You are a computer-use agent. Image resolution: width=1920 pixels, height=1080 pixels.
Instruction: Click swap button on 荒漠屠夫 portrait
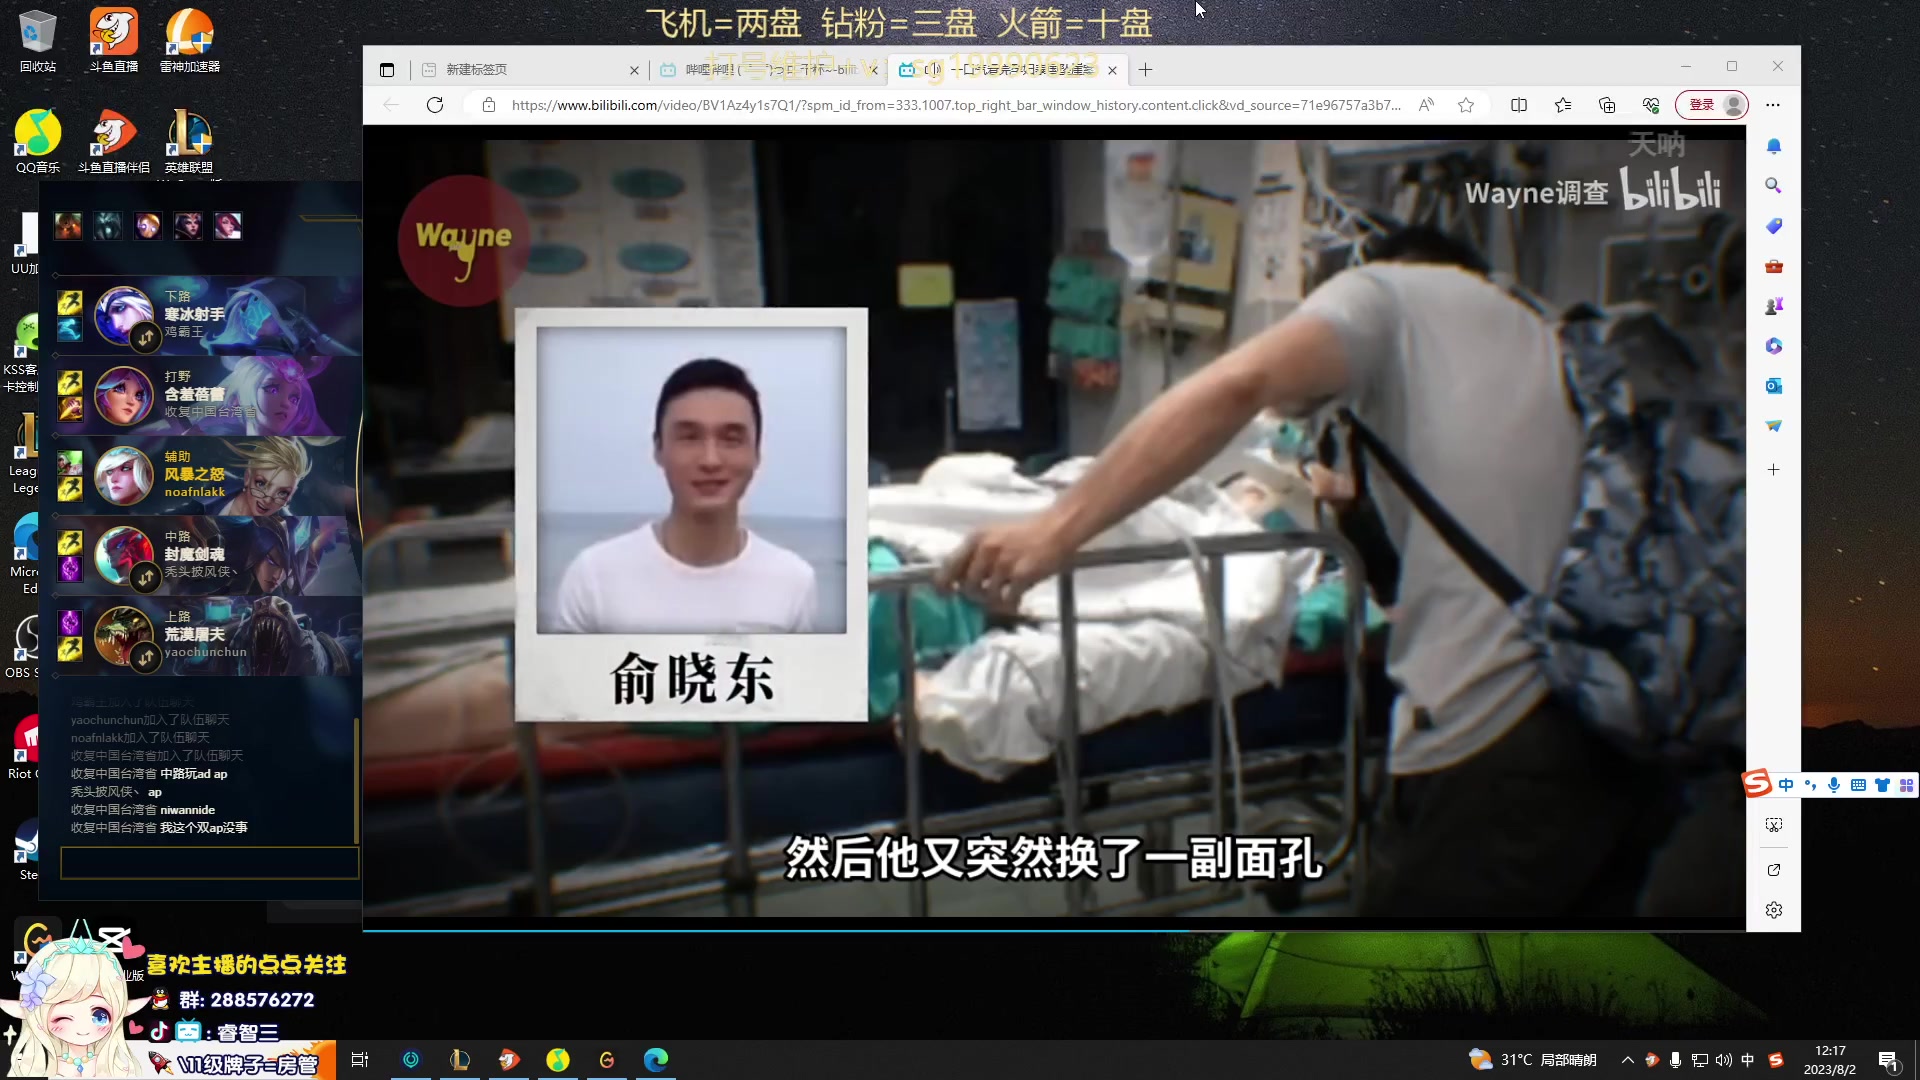click(146, 657)
